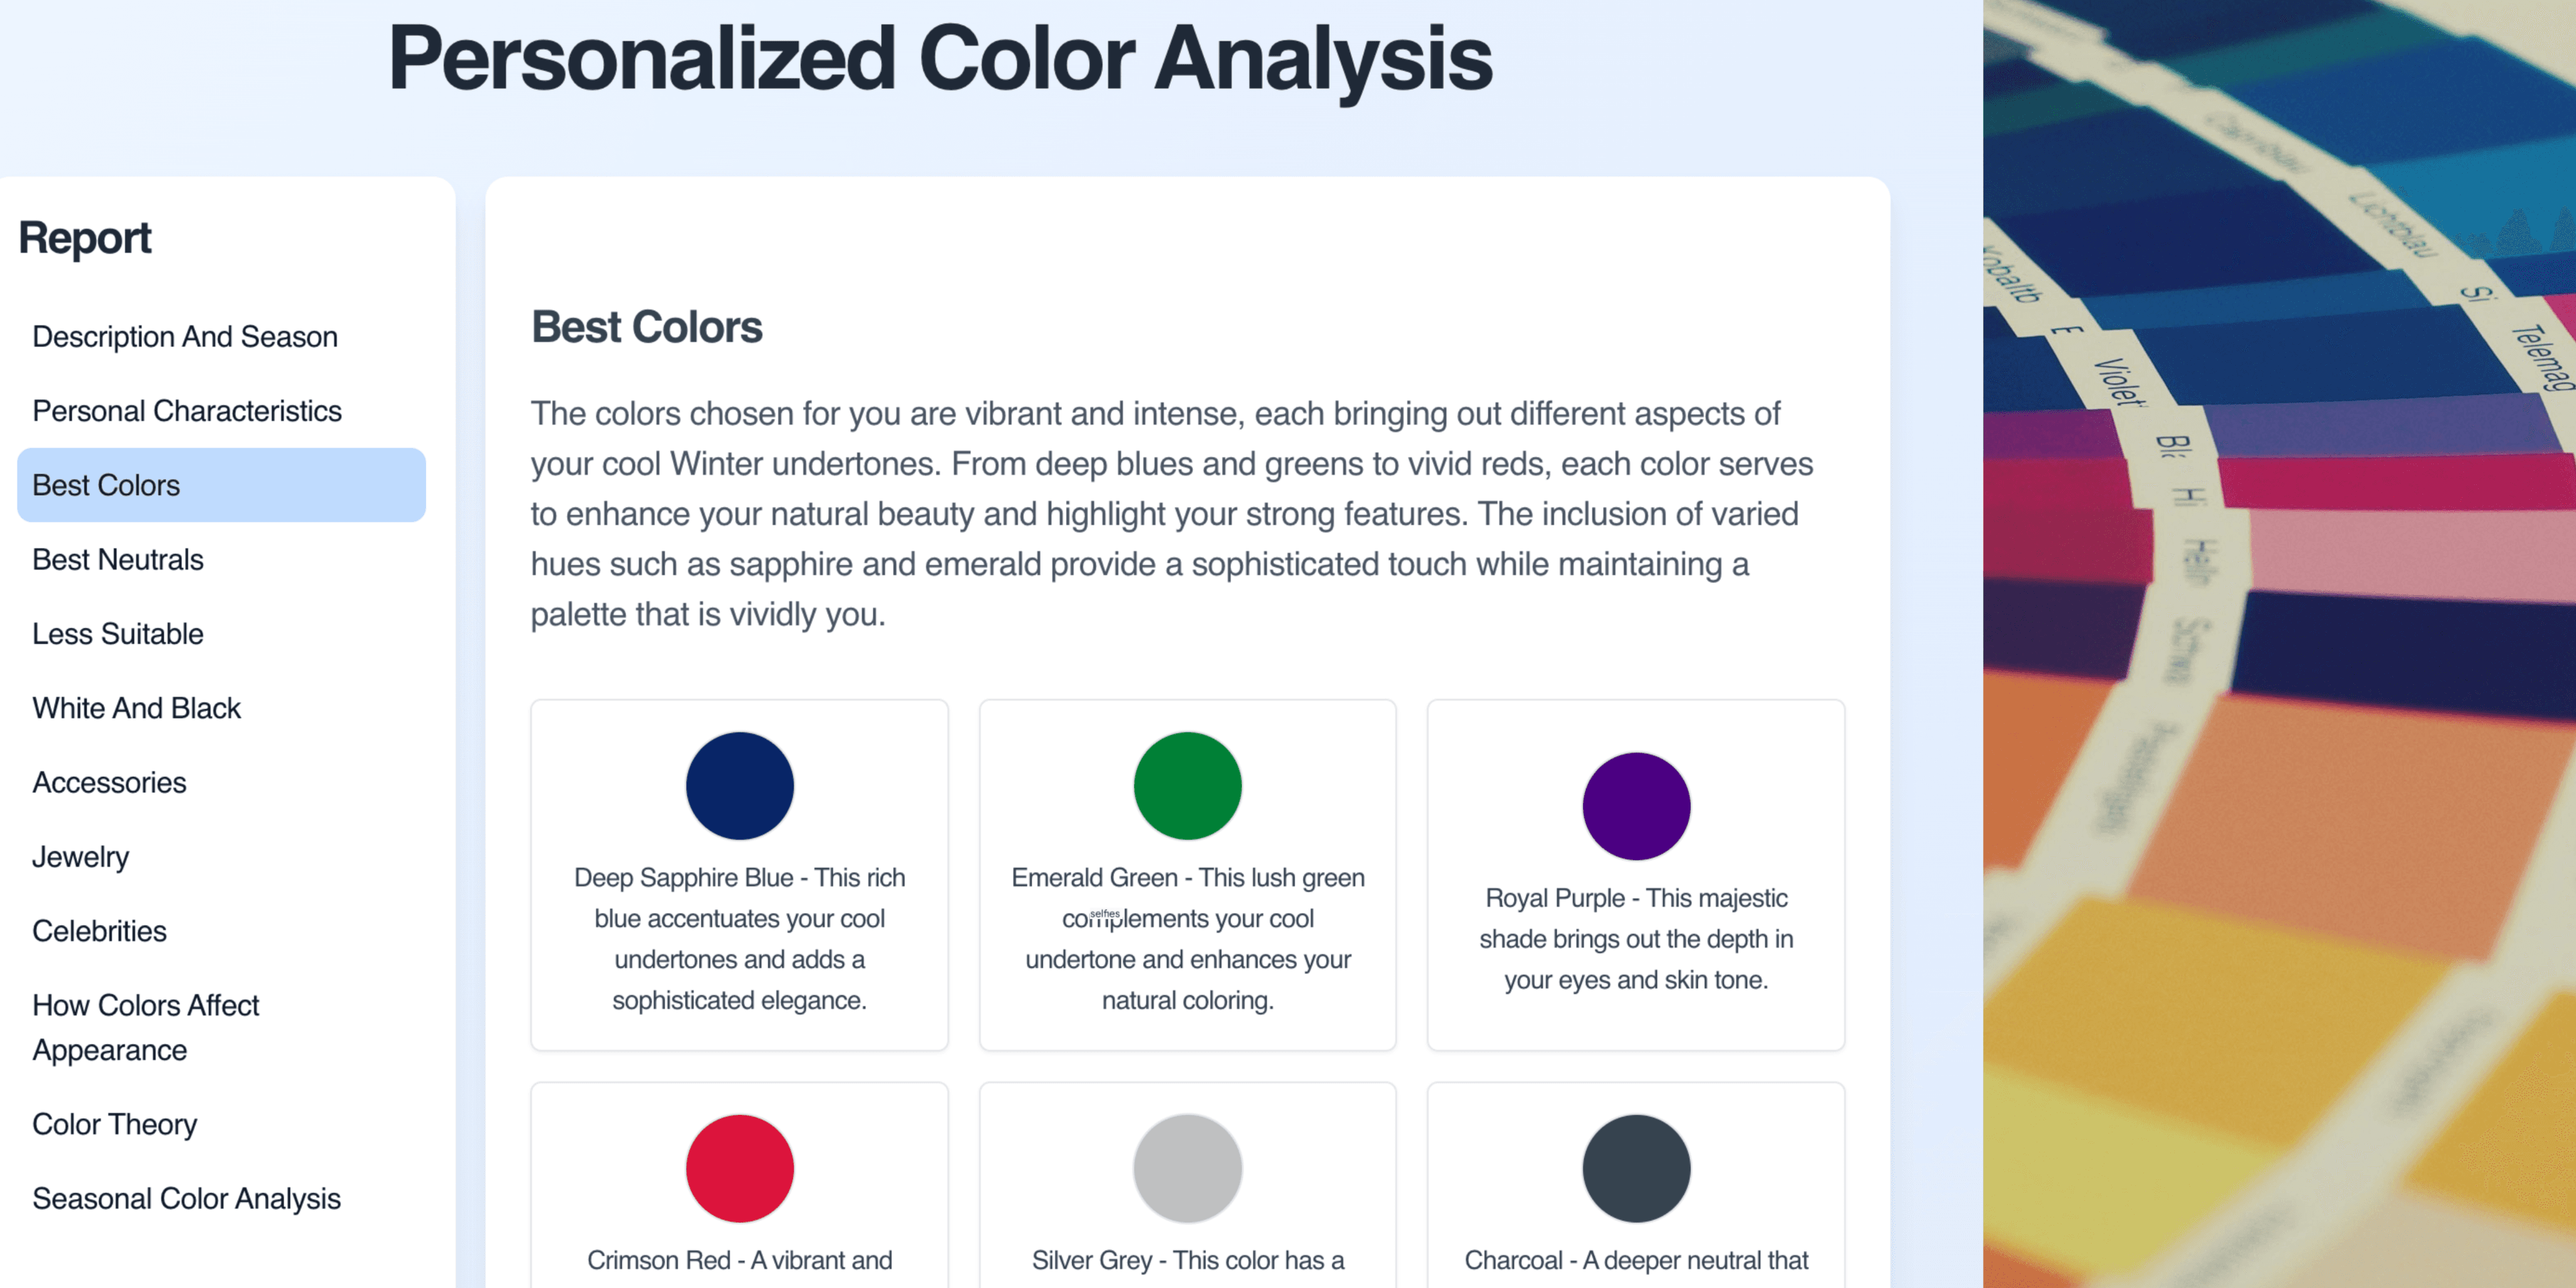The height and width of the screenshot is (1288, 2576).
Task: Click the color fan deck image
Action: tap(2279, 644)
